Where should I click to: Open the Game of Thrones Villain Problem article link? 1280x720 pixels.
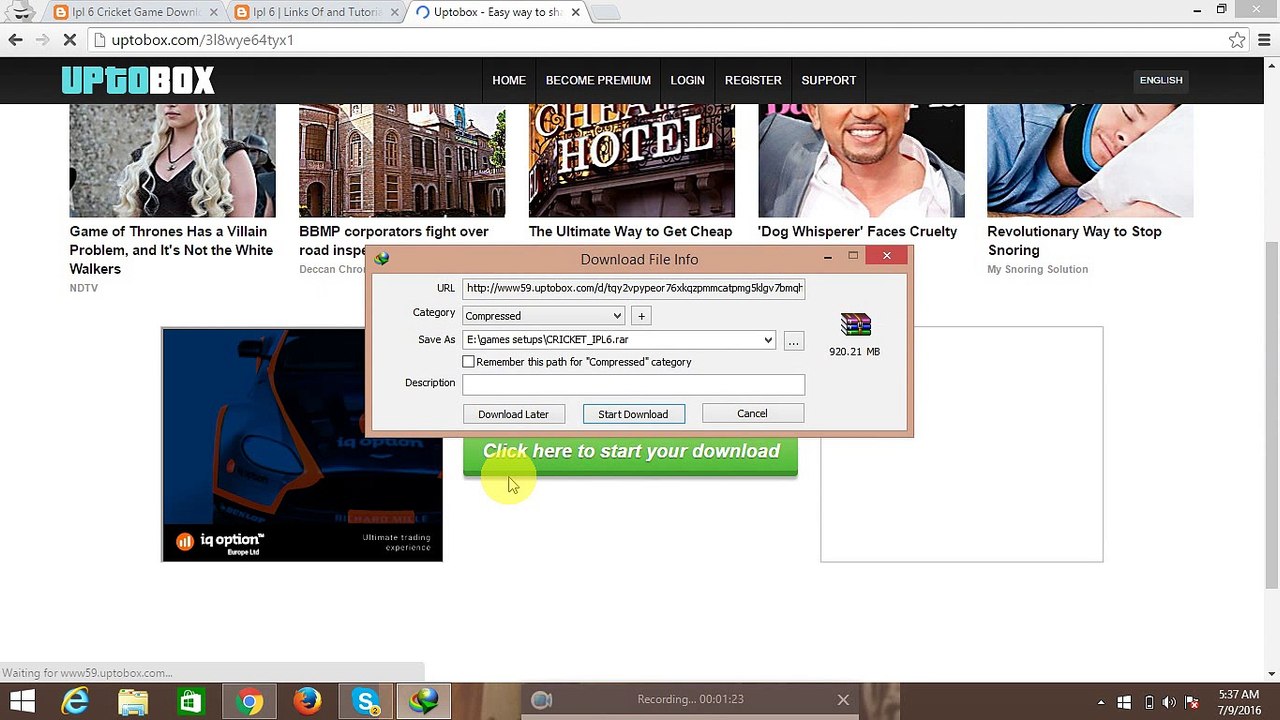pyautogui.click(x=171, y=250)
